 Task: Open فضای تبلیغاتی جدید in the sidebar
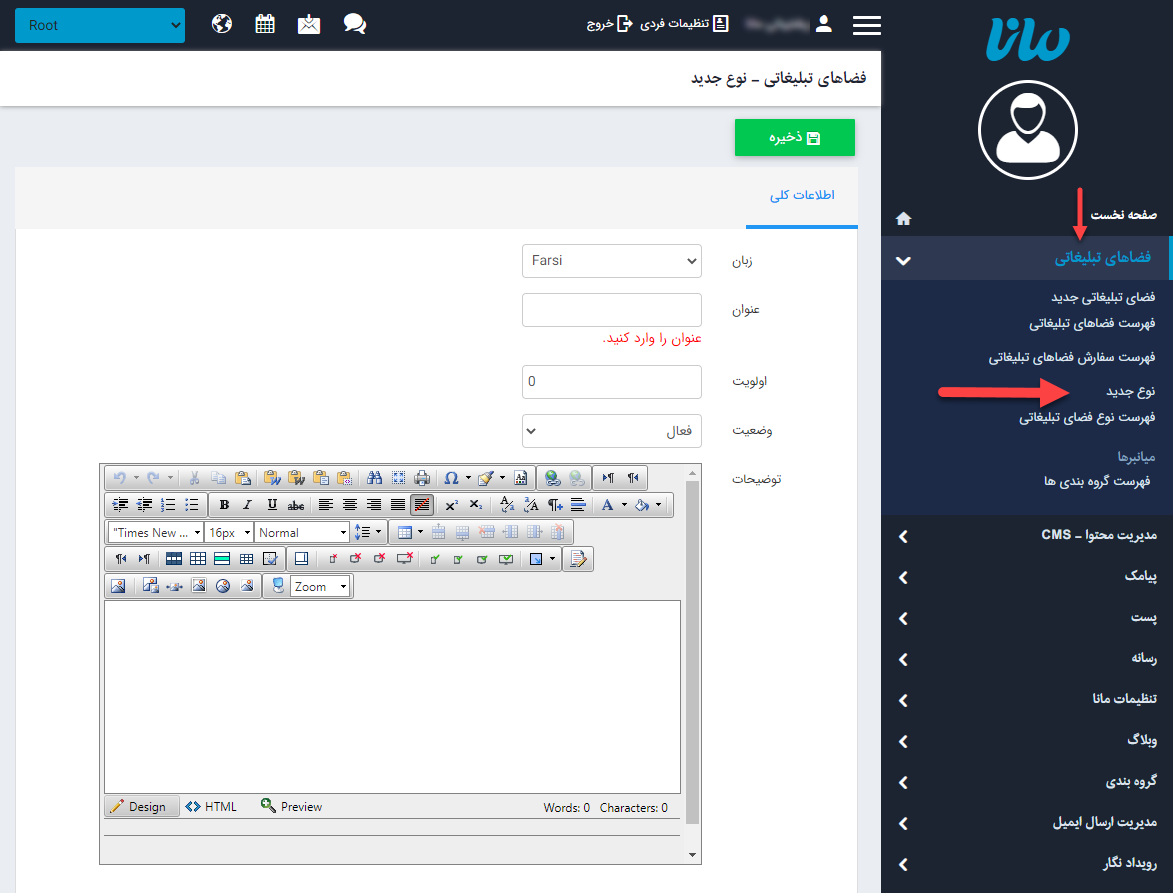(x=1103, y=298)
